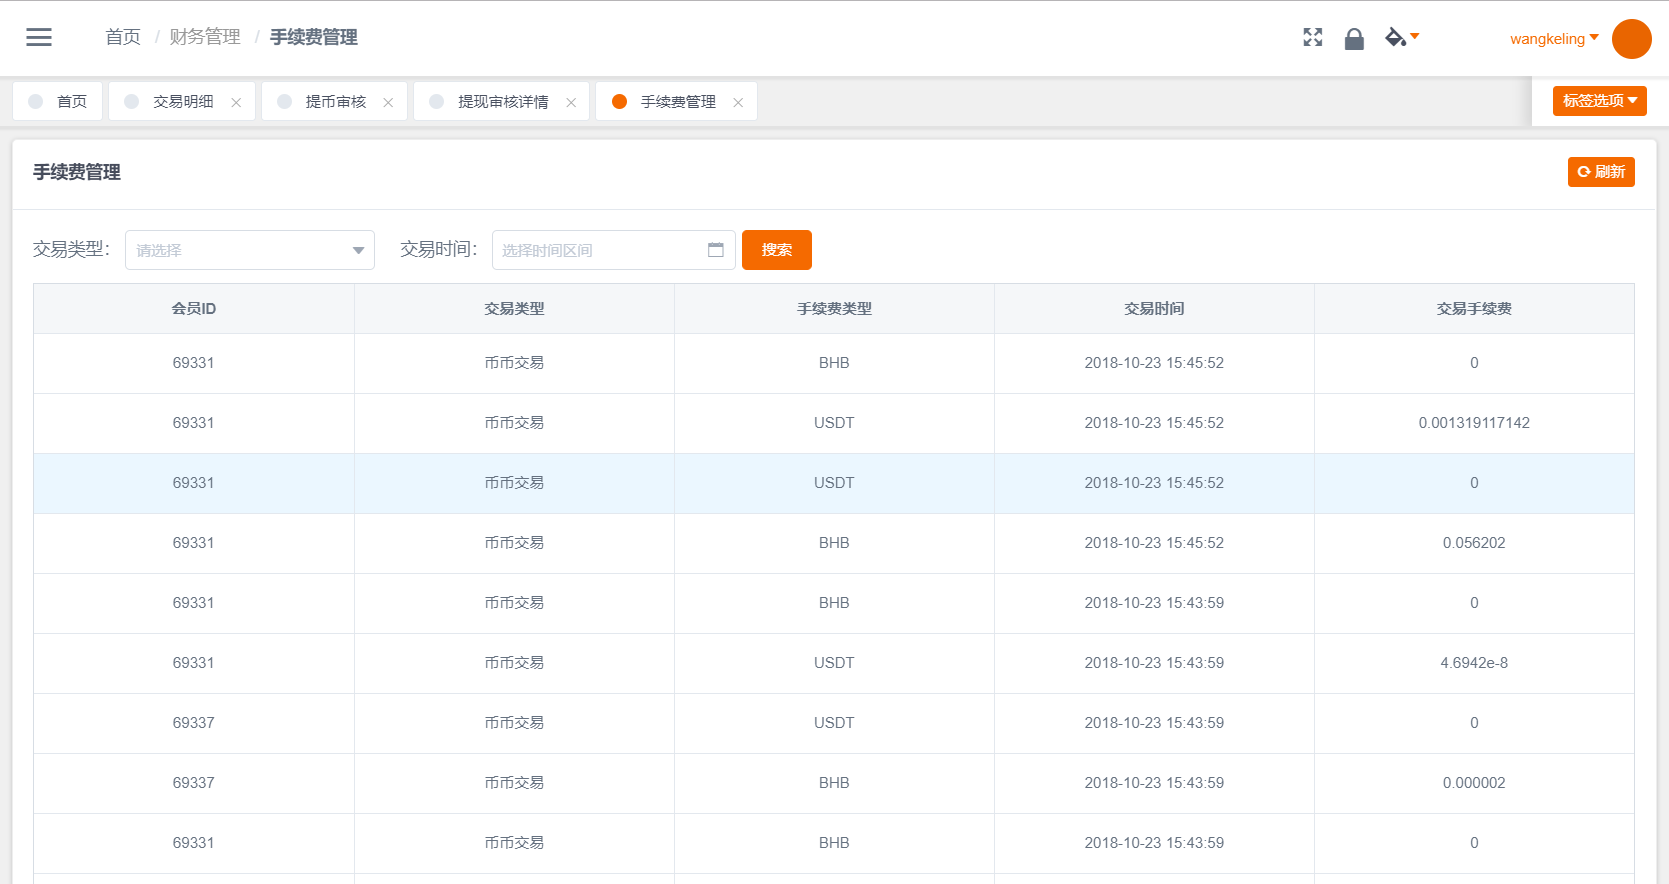Toggle the hamburger sidebar menu
This screenshot has width=1669, height=884.
pyautogui.click(x=39, y=37)
